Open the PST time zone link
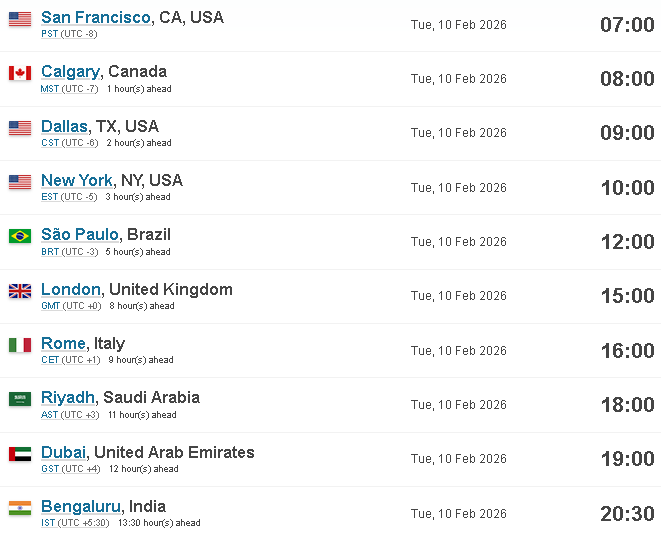The image size is (661, 542). tap(49, 34)
